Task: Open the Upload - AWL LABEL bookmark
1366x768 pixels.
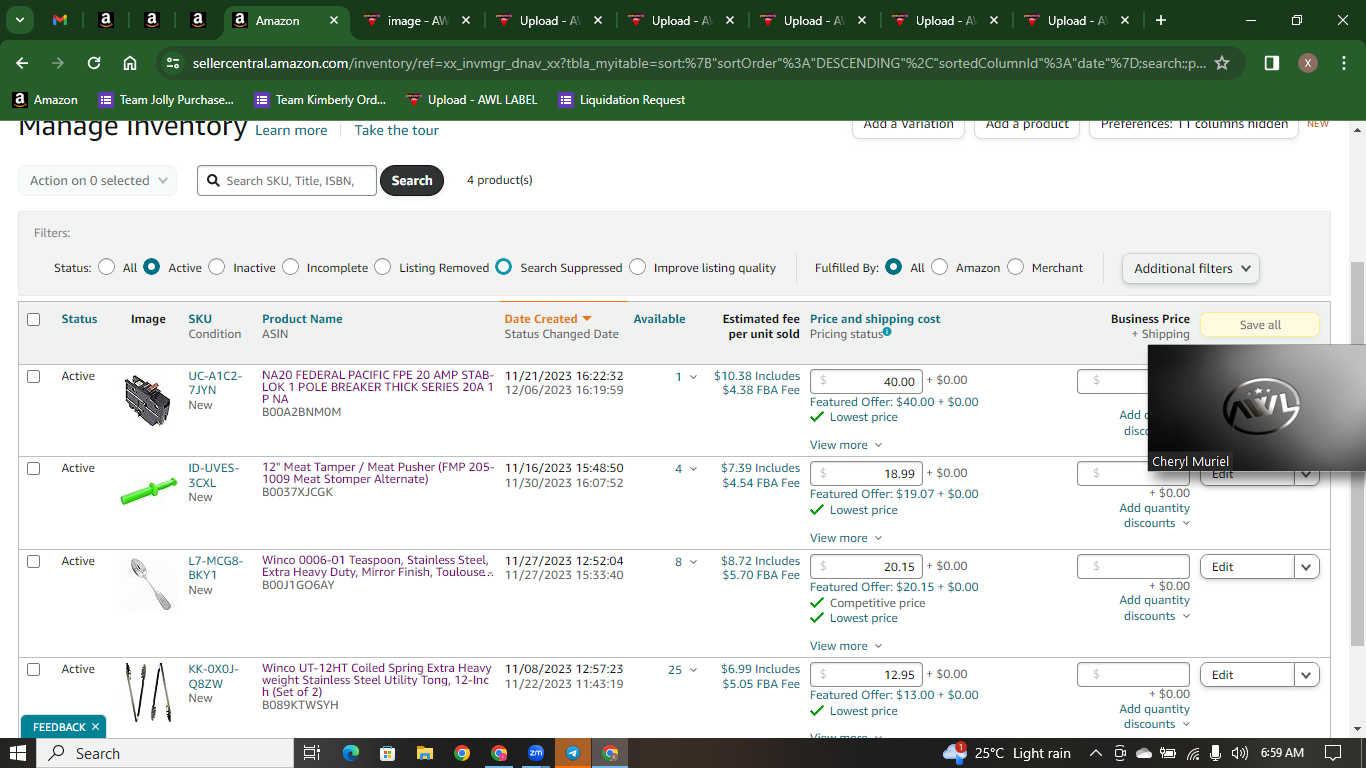Action: (x=472, y=100)
